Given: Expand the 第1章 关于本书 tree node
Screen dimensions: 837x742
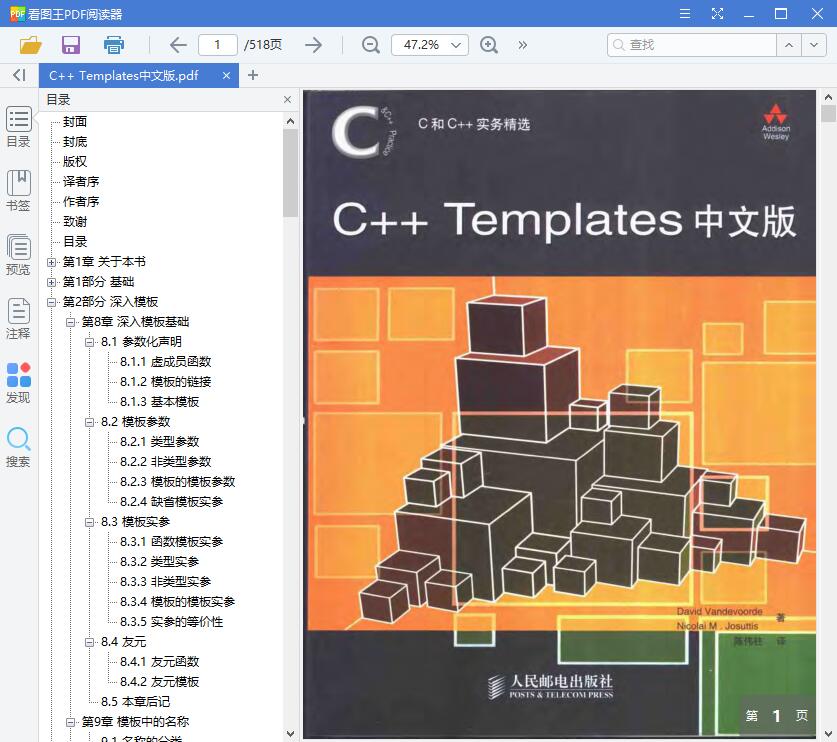Looking at the screenshot, I should click(x=51, y=261).
